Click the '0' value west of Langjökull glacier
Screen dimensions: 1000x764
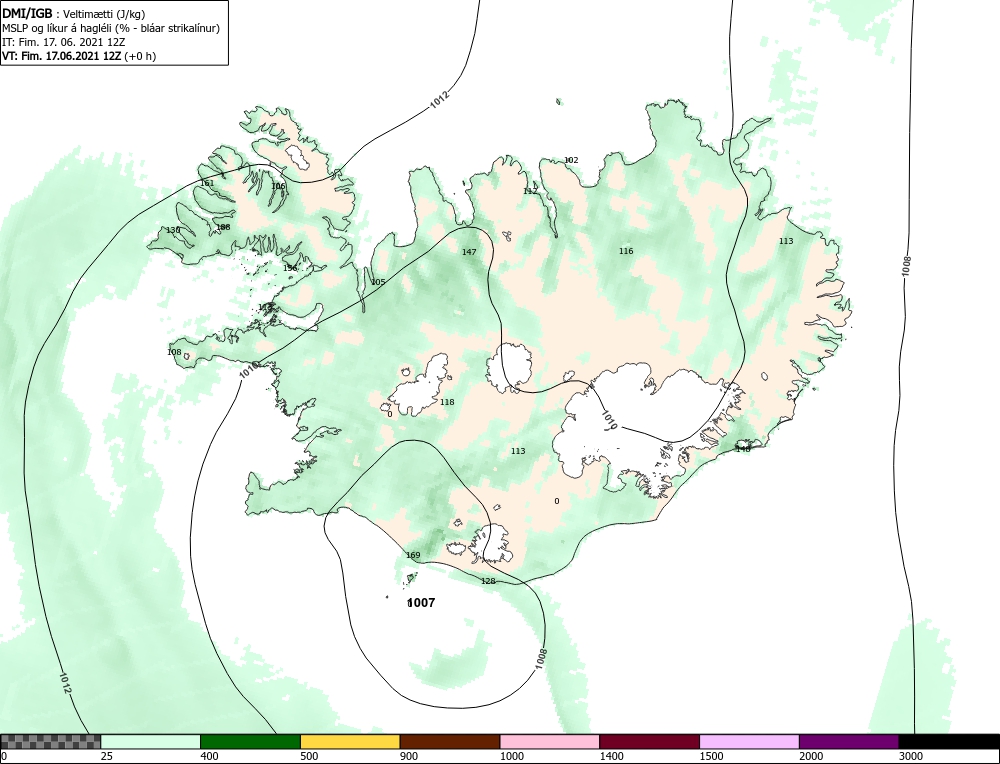pos(390,415)
